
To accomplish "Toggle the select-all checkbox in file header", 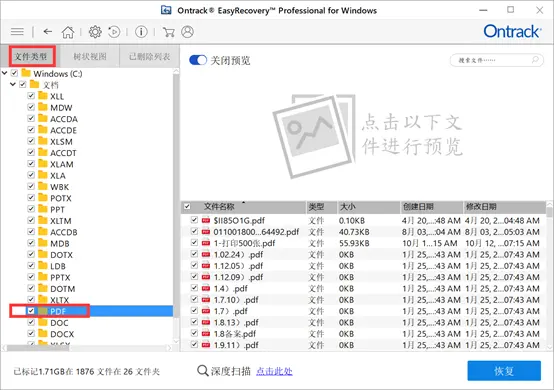I will (x=187, y=206).
